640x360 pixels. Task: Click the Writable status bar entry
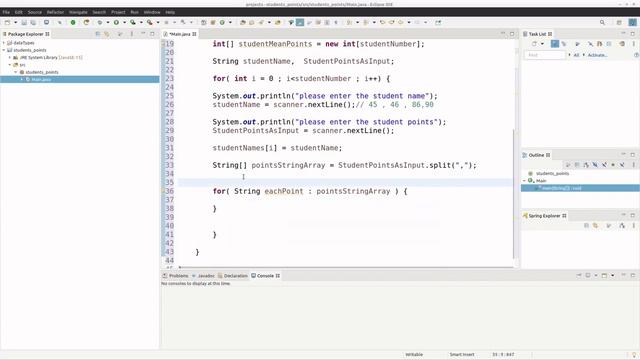[414, 355]
